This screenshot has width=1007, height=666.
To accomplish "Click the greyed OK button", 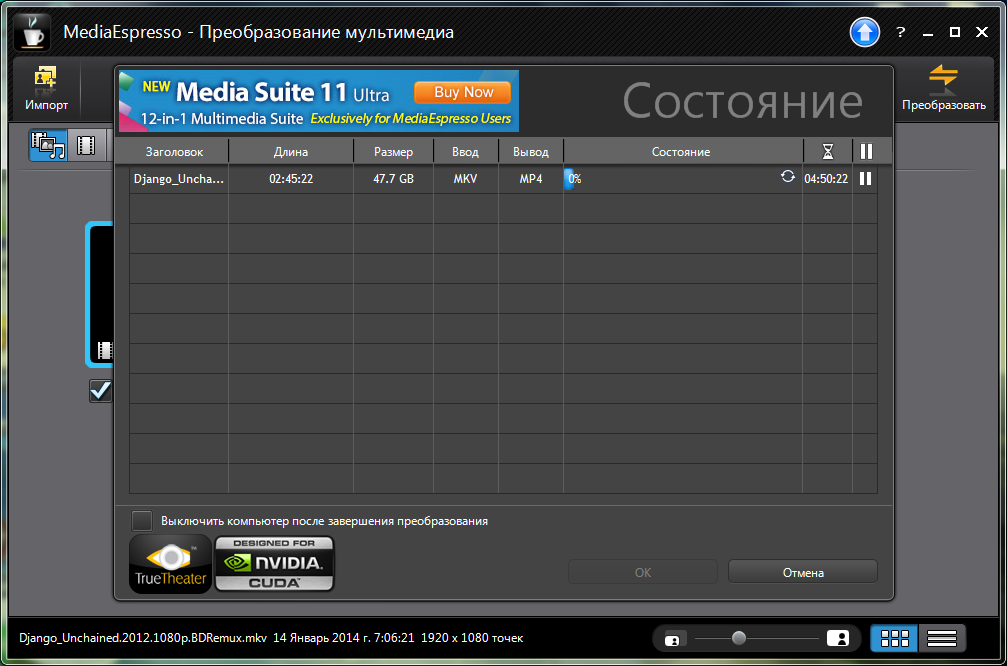I will (643, 572).
